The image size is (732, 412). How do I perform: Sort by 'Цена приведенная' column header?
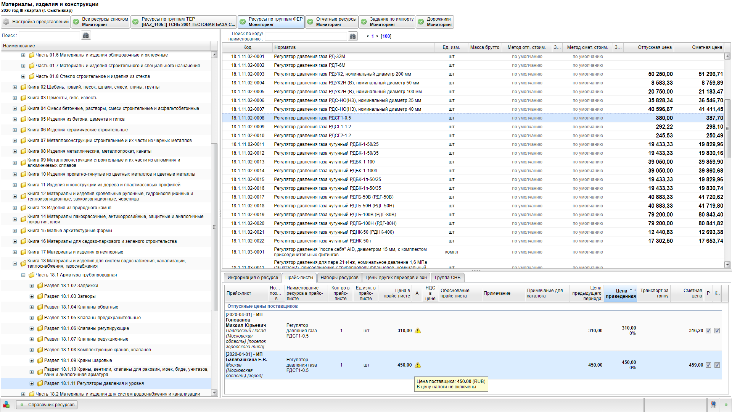point(620,293)
